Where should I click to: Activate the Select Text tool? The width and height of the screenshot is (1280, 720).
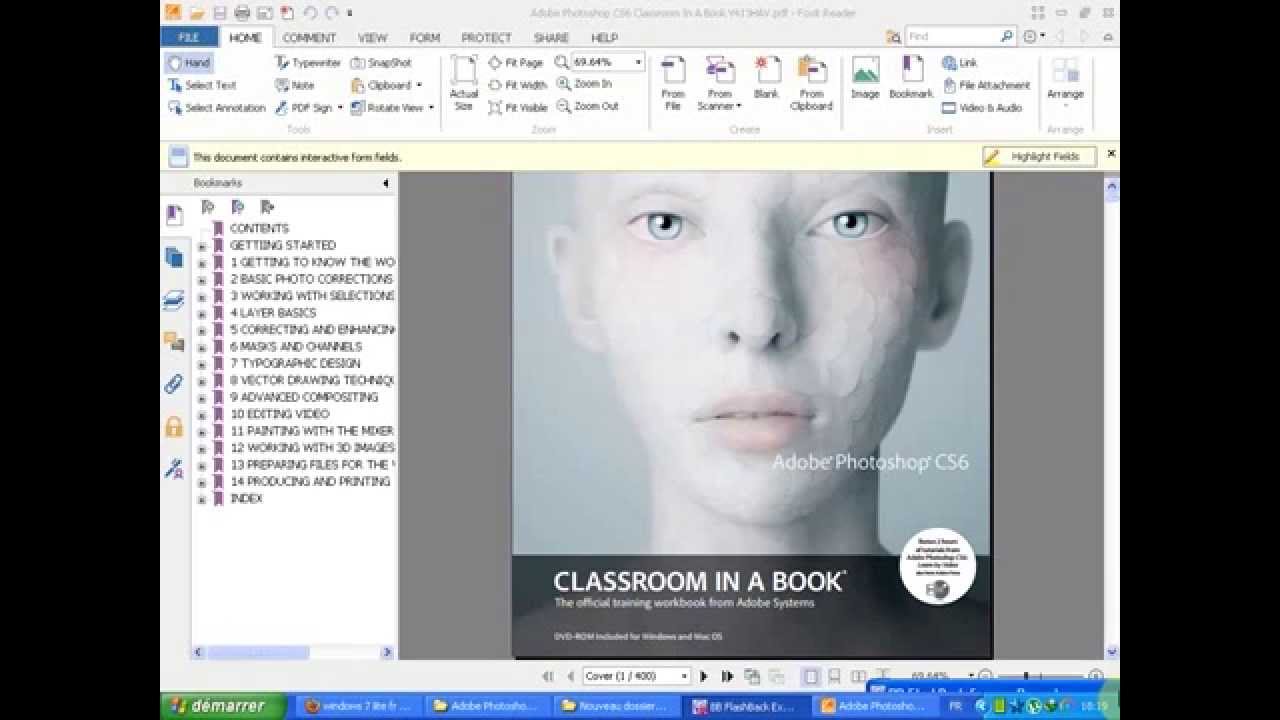point(202,85)
